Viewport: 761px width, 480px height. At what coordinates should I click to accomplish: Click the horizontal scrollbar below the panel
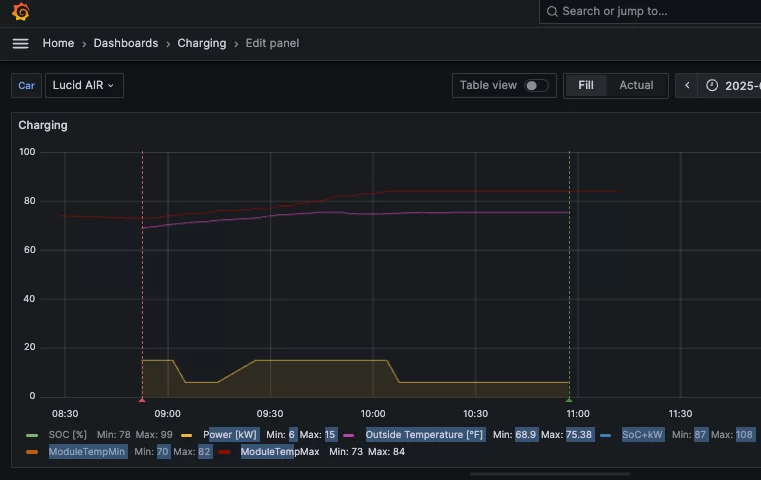(x=550, y=474)
